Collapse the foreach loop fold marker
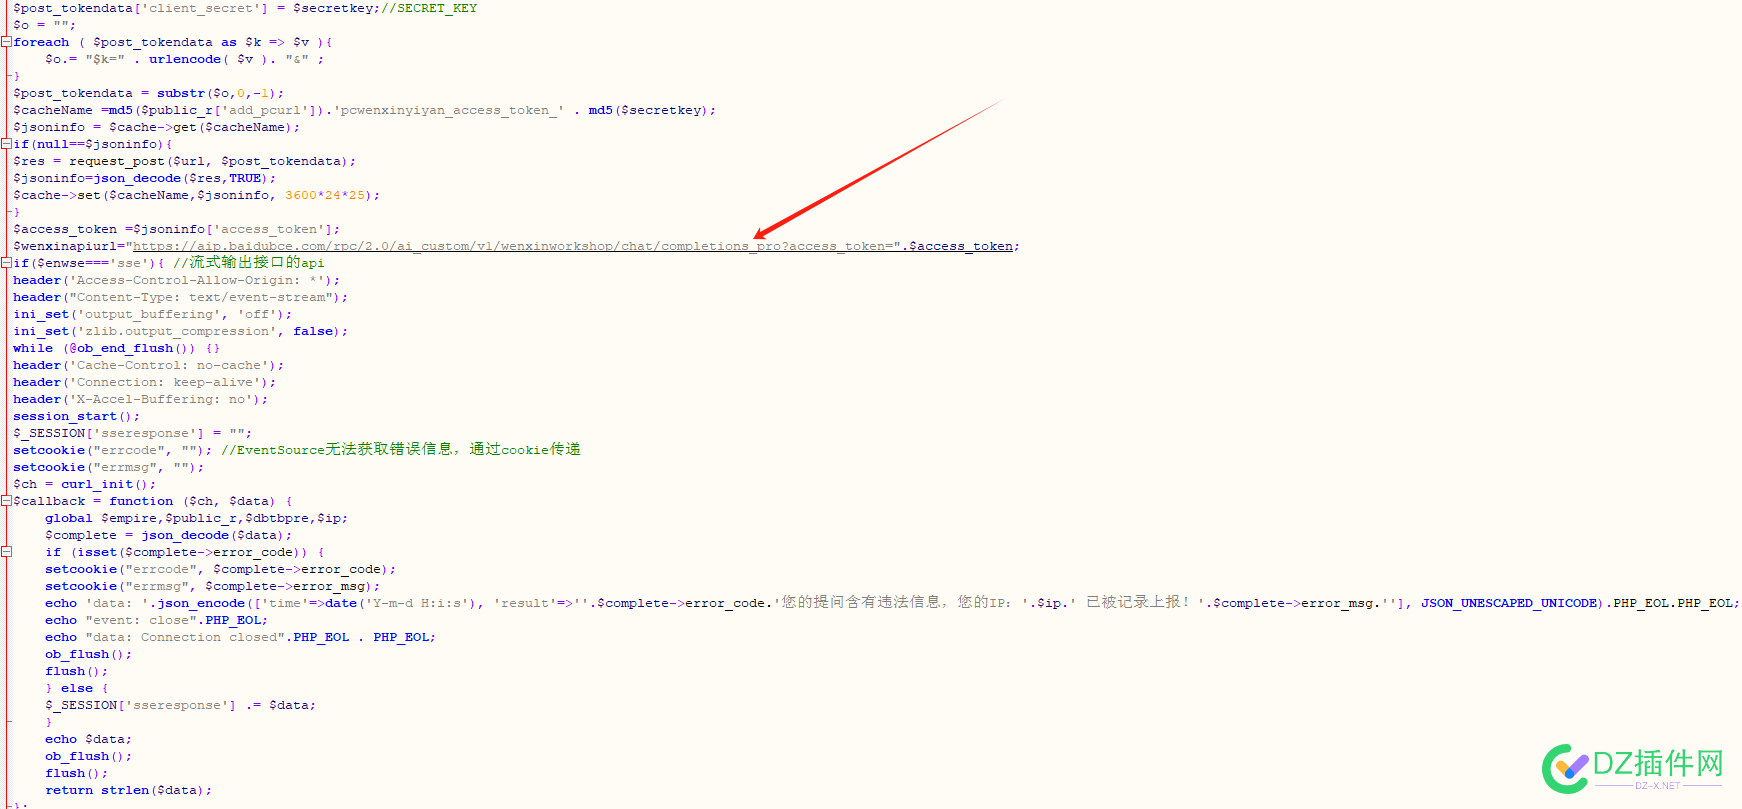 (6, 42)
